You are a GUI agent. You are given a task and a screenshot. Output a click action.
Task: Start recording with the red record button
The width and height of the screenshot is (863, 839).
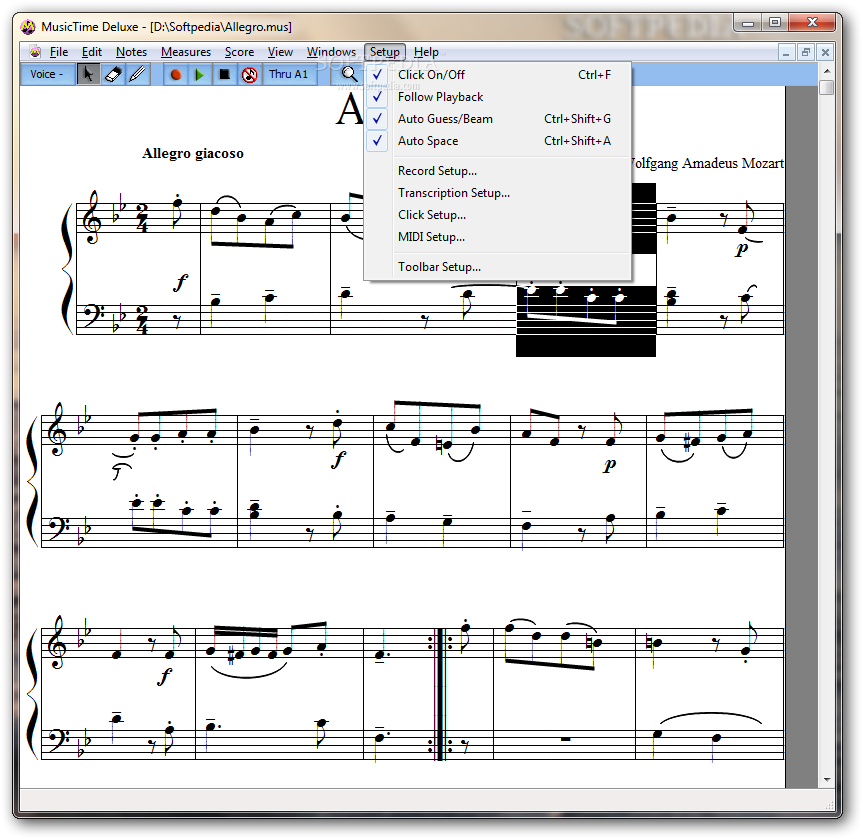click(x=176, y=74)
